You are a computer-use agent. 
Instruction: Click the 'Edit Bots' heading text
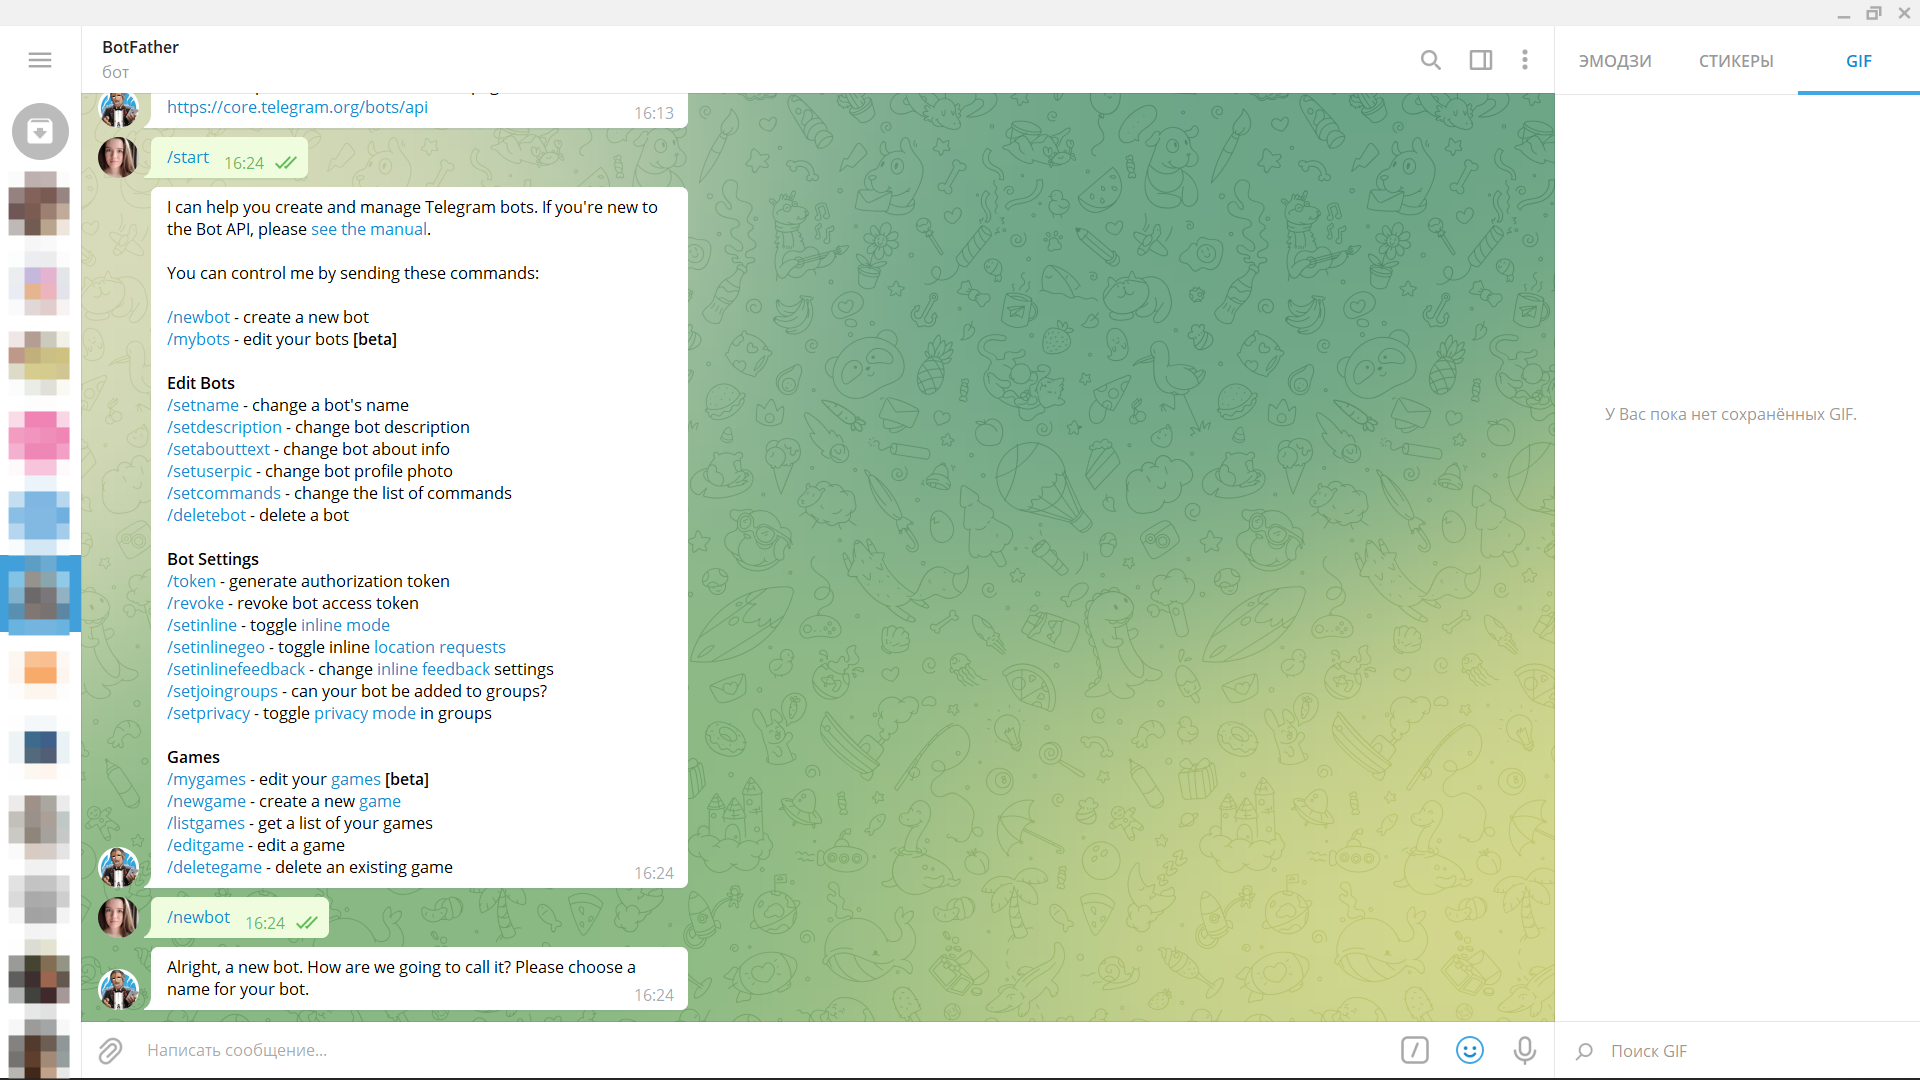pos(201,383)
